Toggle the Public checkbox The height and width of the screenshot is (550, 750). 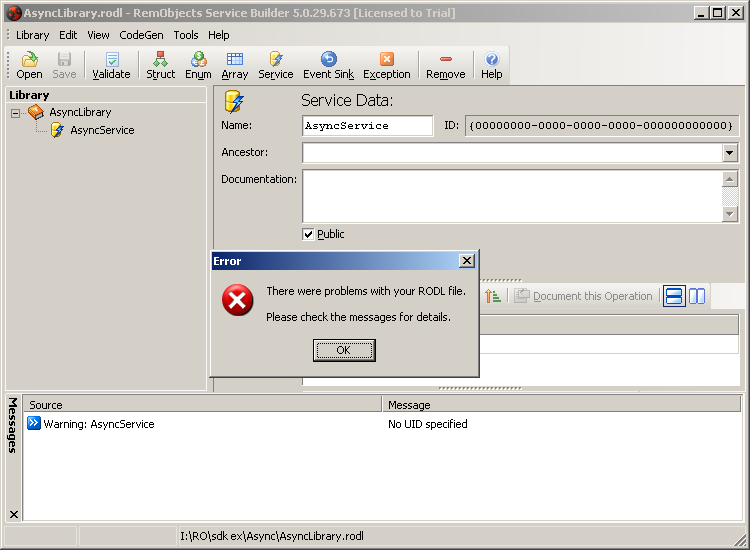(308, 234)
